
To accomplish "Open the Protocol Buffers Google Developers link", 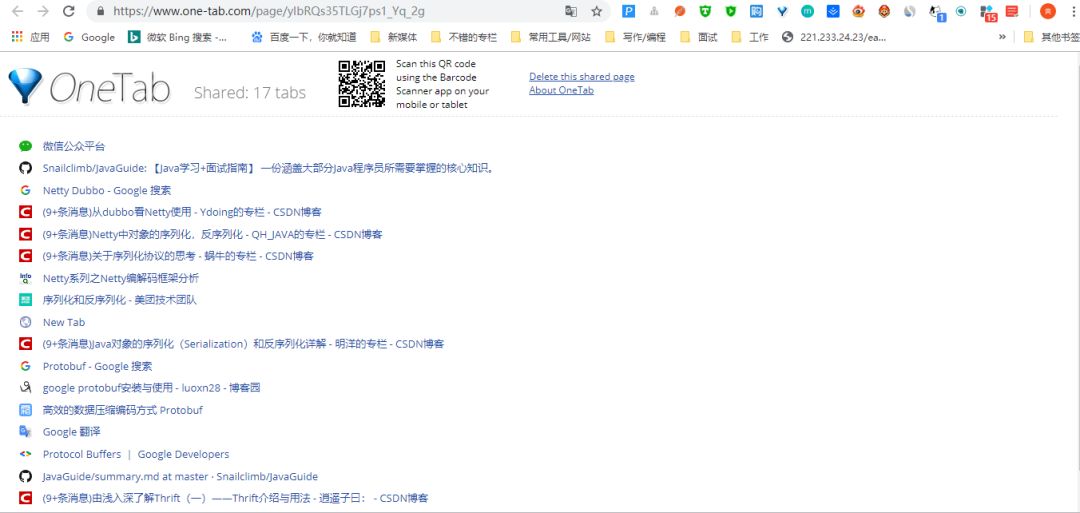I will pos(136,454).
